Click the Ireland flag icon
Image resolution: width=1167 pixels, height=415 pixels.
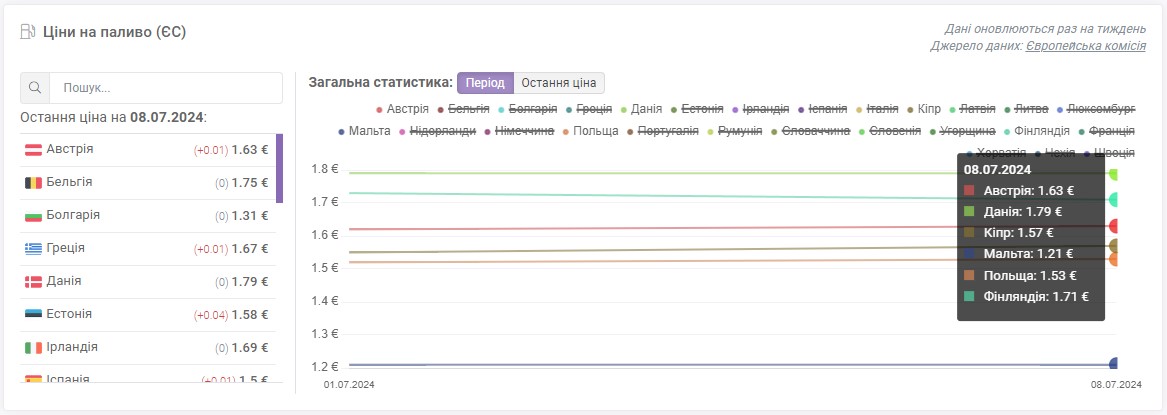coord(33,347)
